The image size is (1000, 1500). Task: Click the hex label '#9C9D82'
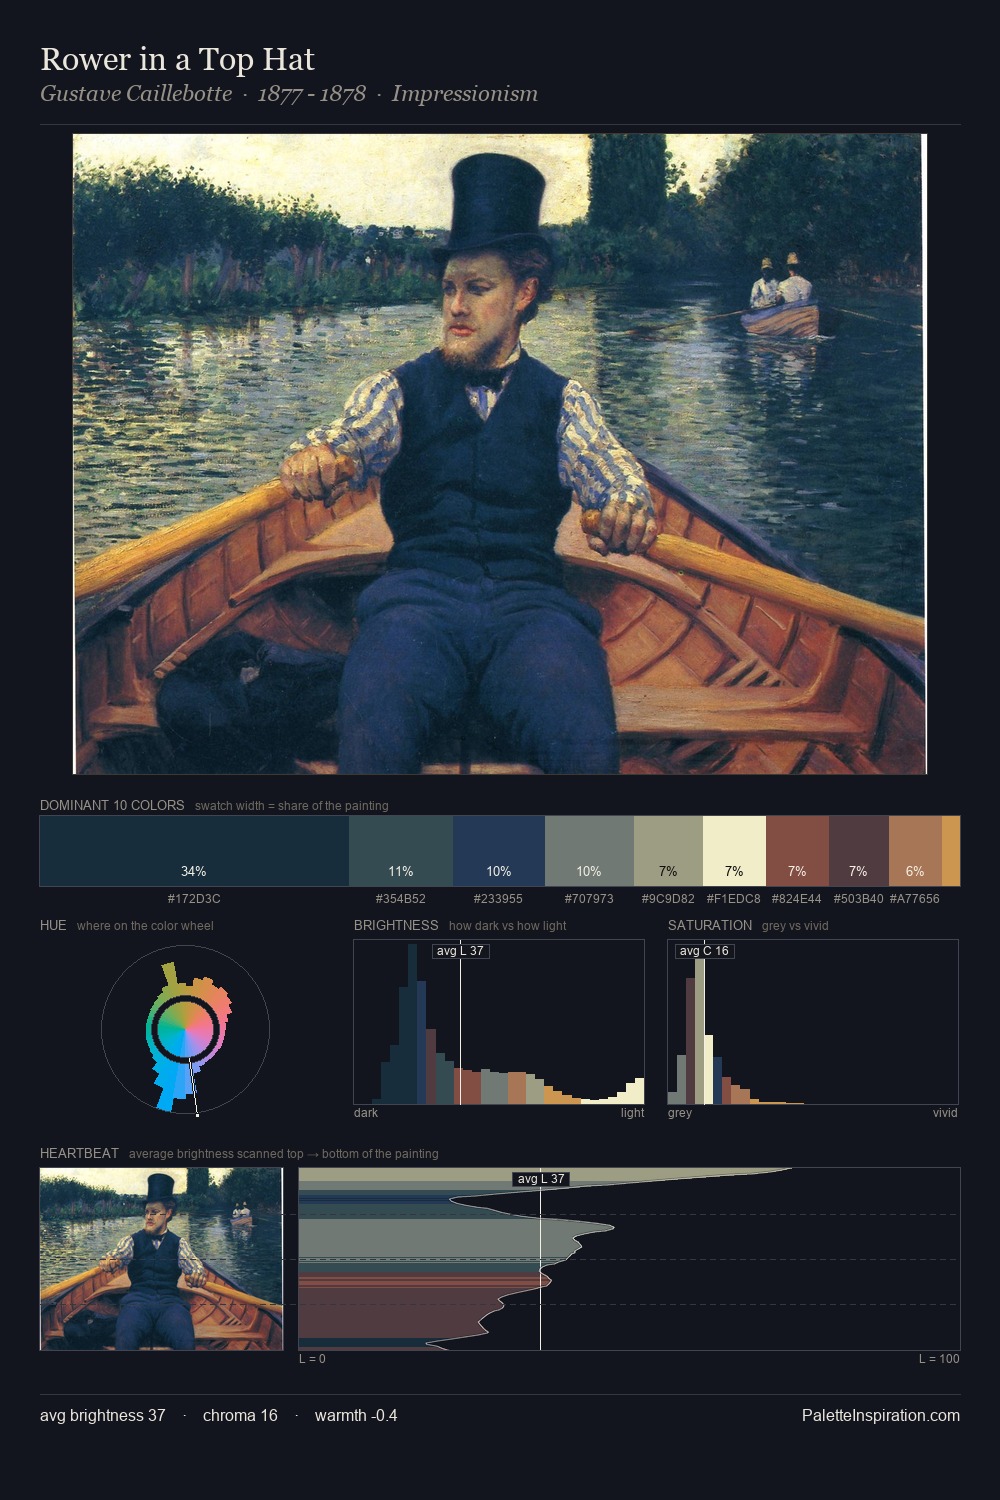pyautogui.click(x=668, y=898)
